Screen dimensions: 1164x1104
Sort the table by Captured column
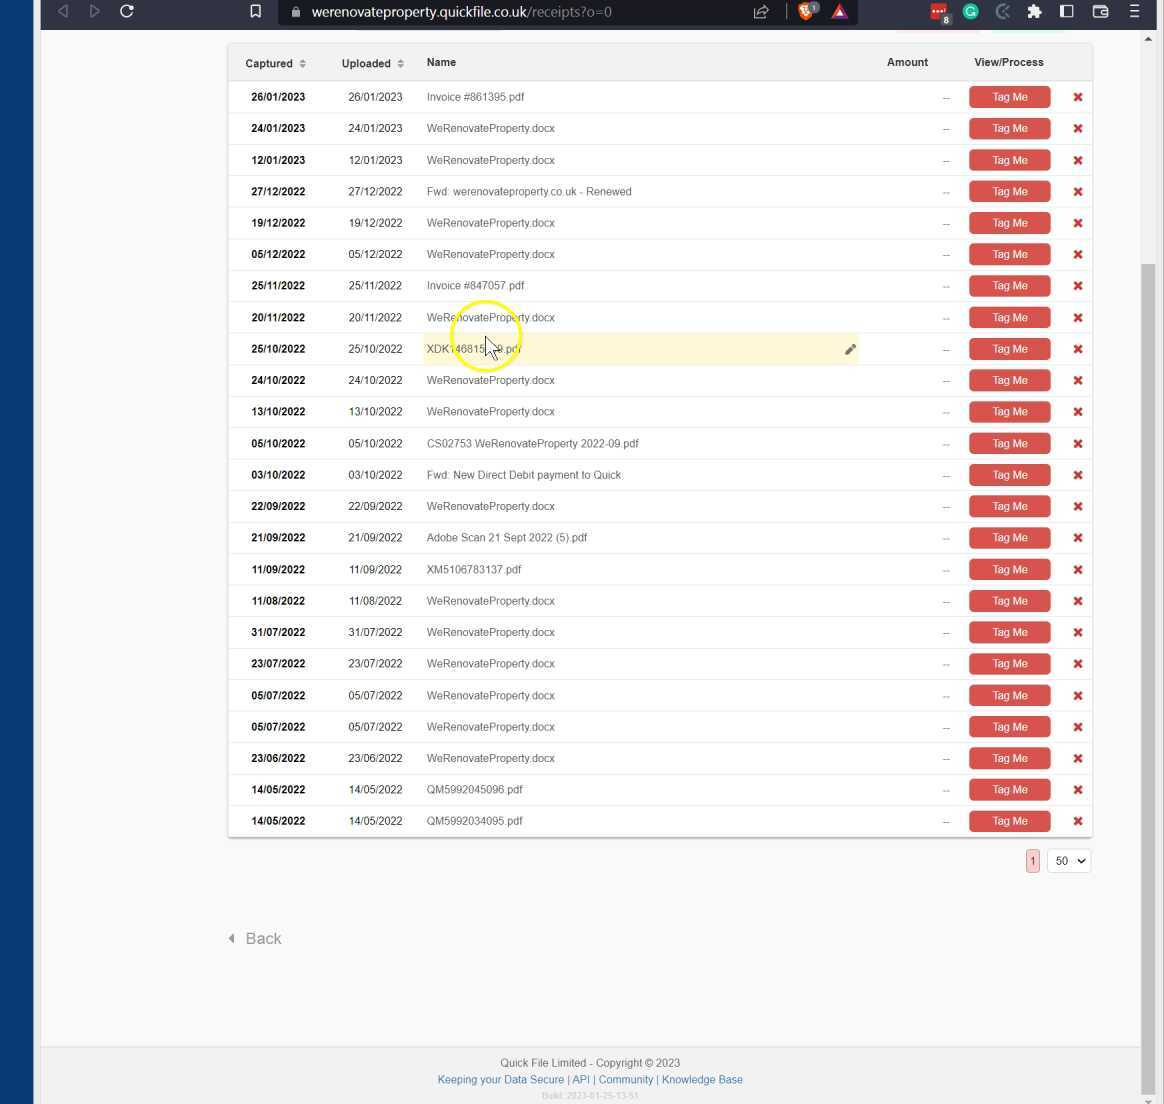275,64
